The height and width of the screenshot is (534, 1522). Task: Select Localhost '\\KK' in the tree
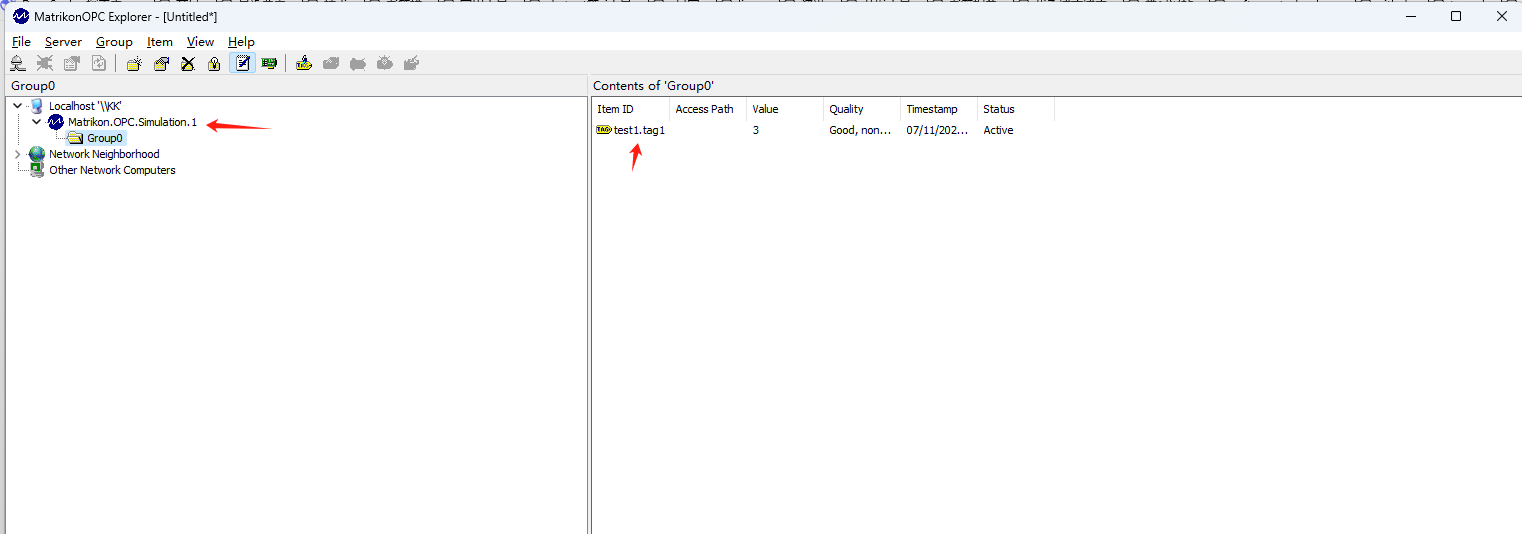(x=85, y=106)
